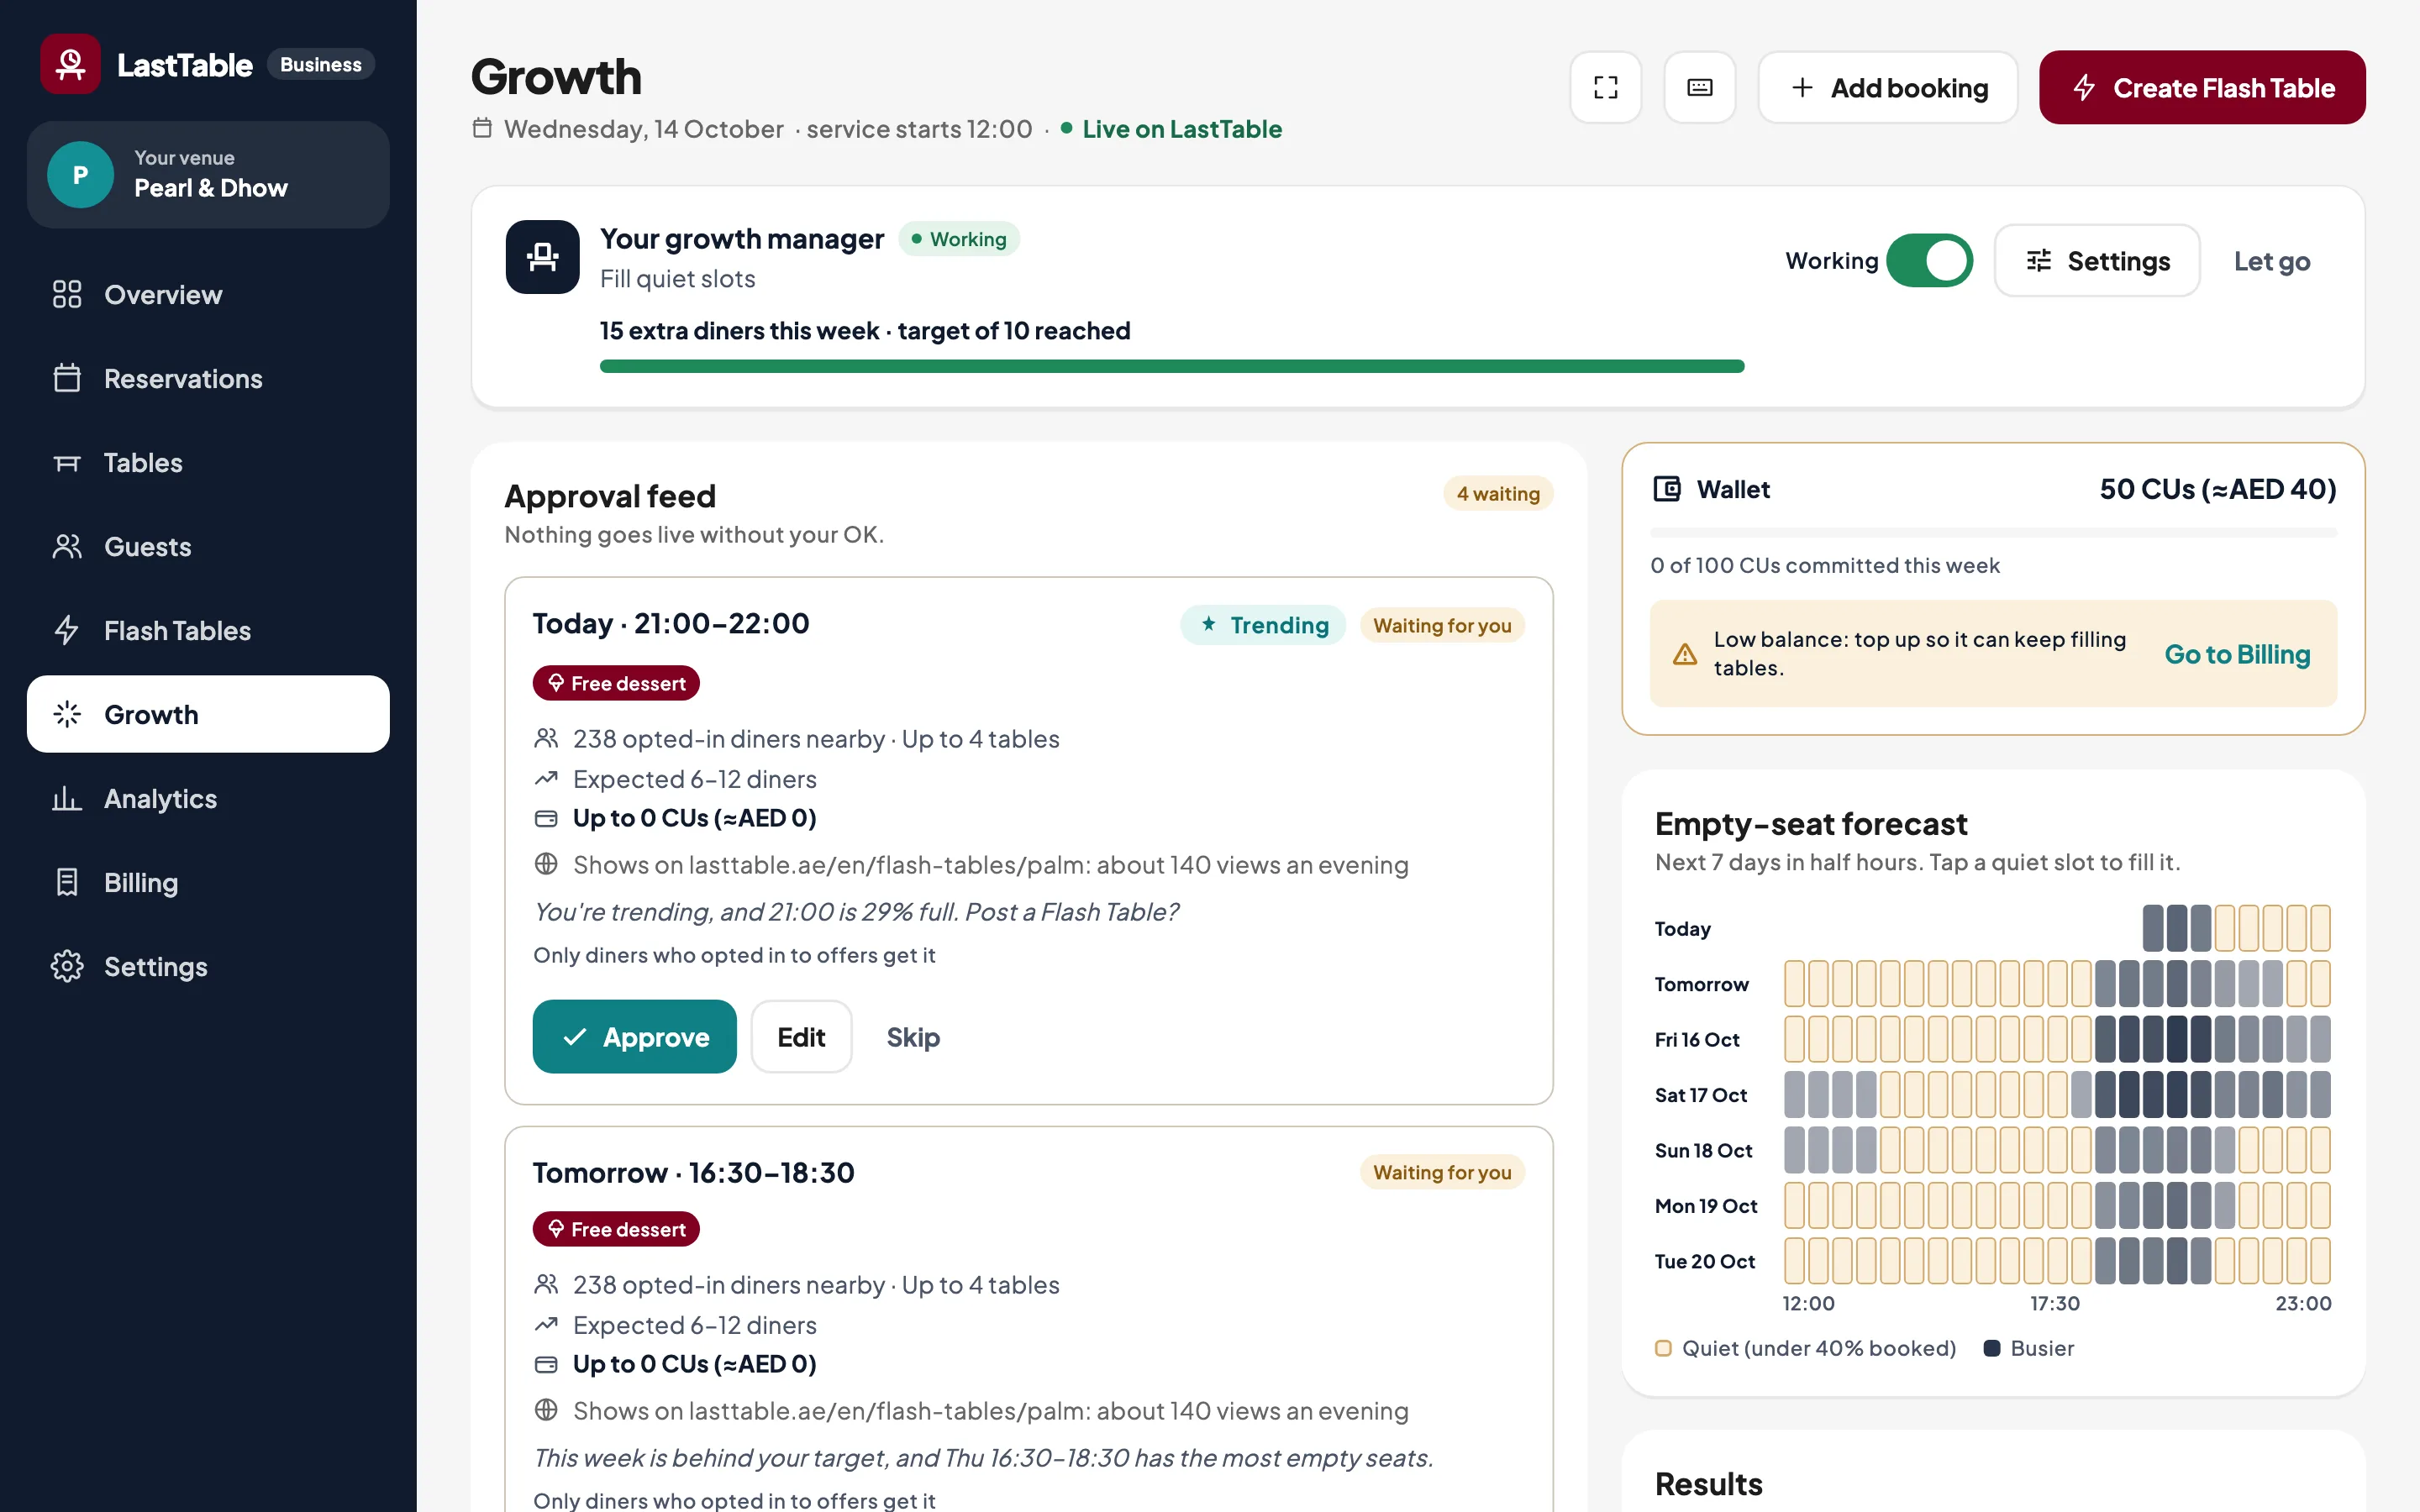The height and width of the screenshot is (1512, 2420).
Task: Click the green Working status pill
Action: tap(959, 239)
